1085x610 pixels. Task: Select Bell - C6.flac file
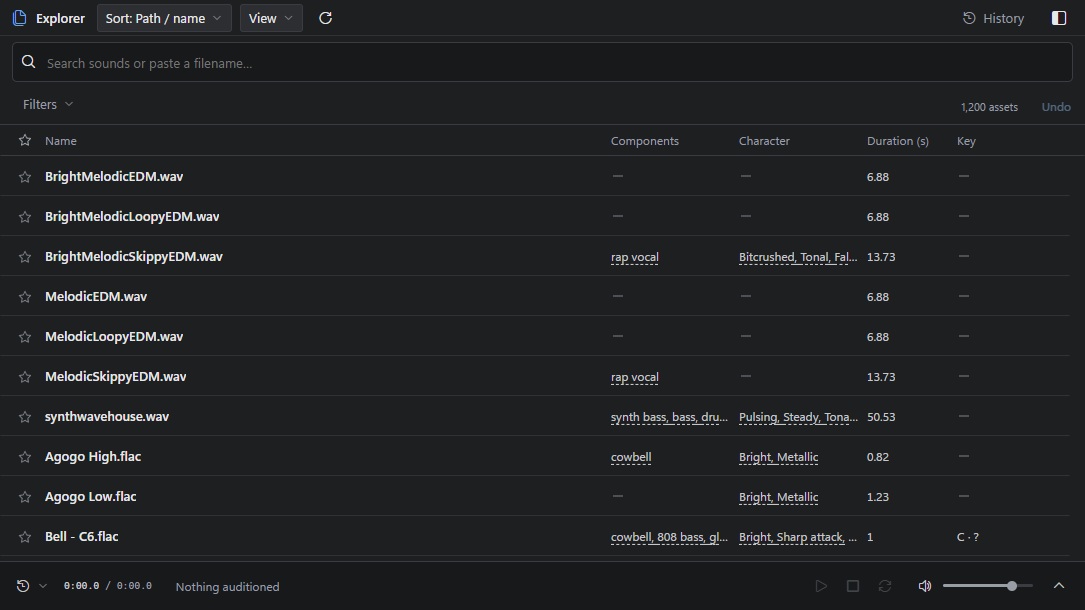(x=82, y=537)
